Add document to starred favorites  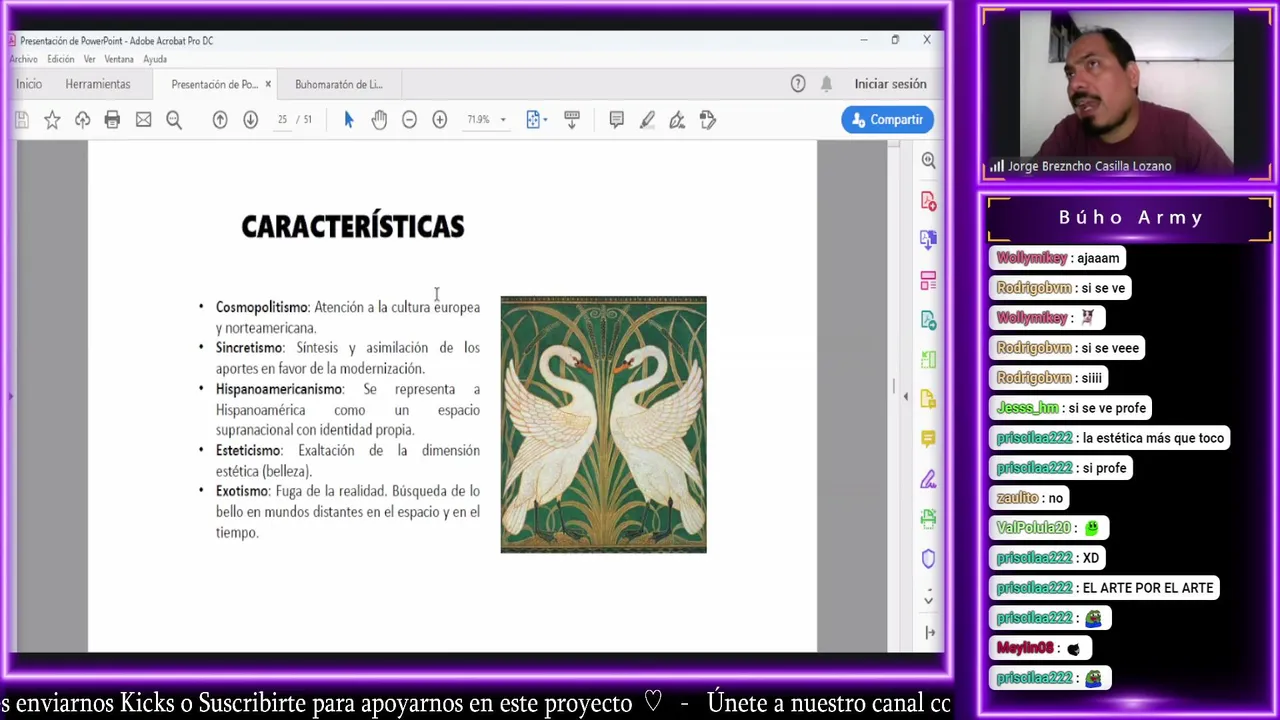pyautogui.click(x=52, y=120)
